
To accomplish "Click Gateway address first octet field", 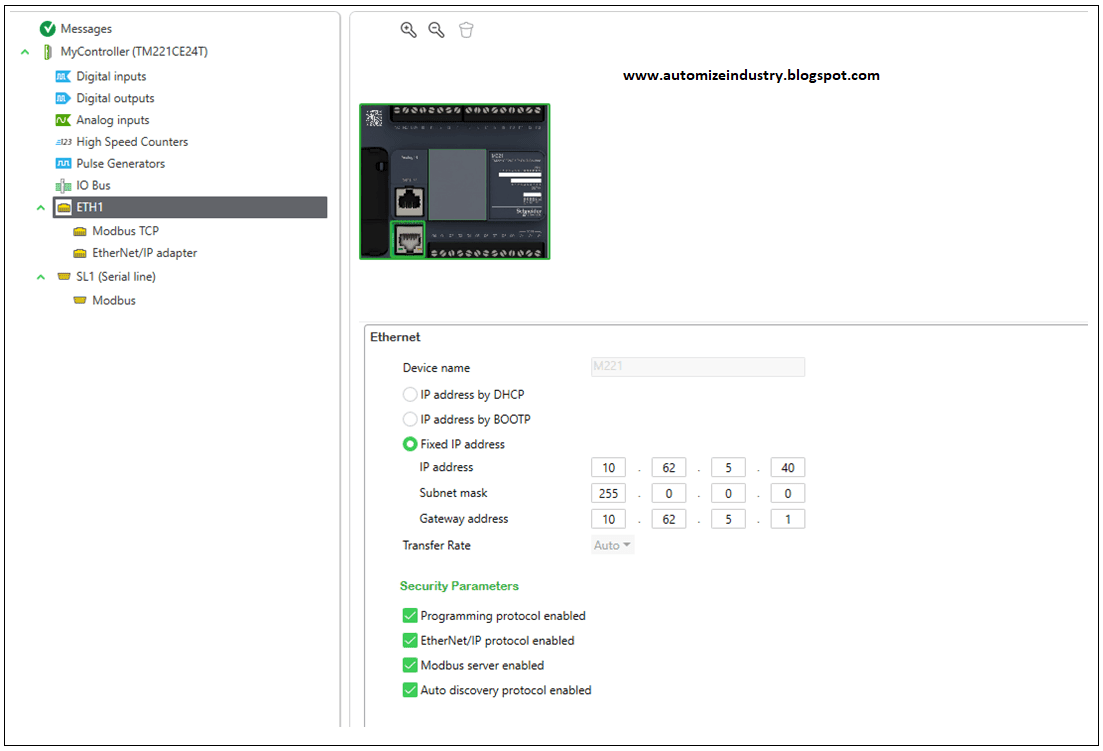I will coord(608,519).
